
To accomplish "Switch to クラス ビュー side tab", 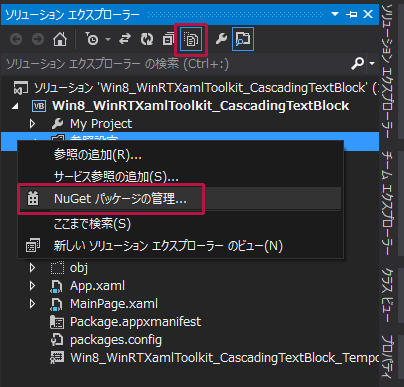I will point(388,295).
